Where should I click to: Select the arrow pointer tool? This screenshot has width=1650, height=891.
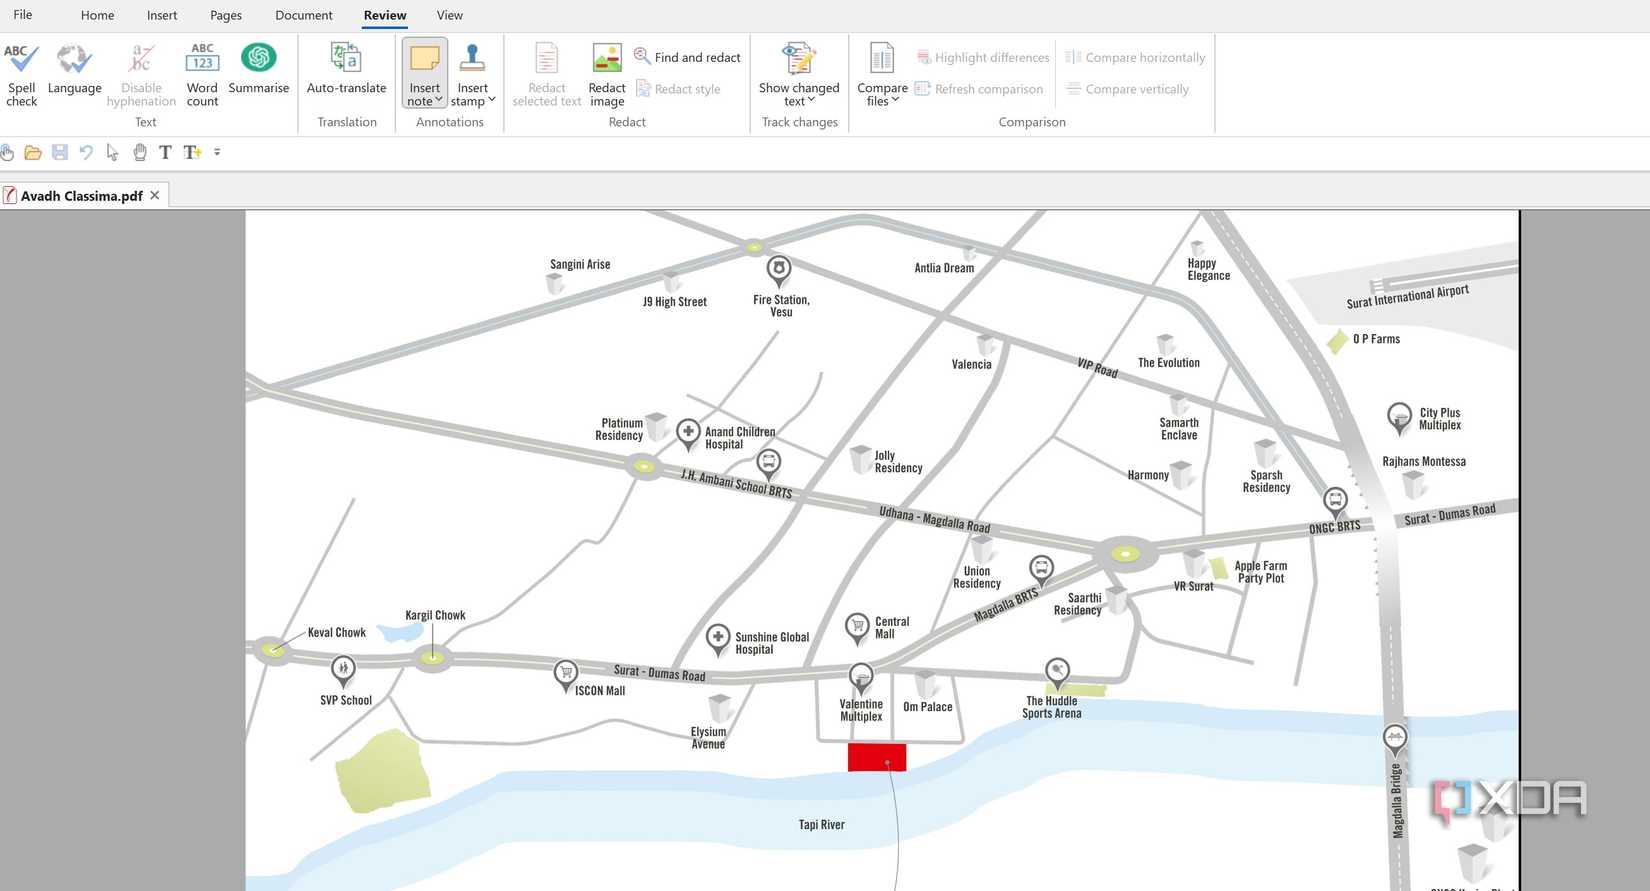(x=112, y=152)
